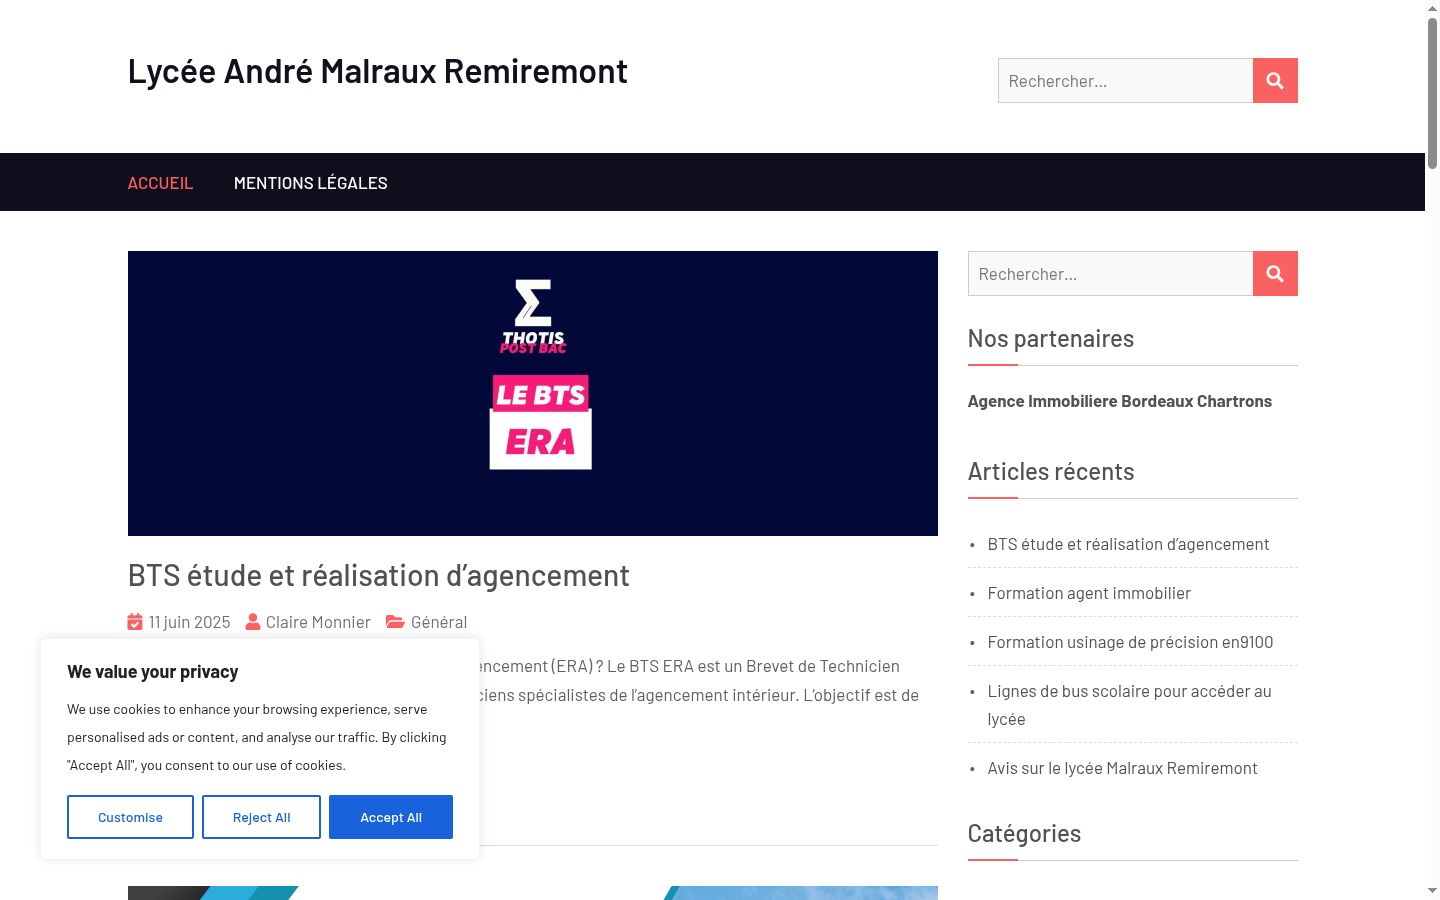Click the Articles récents heading
Screen dimensions: 1440x900
[1051, 472]
